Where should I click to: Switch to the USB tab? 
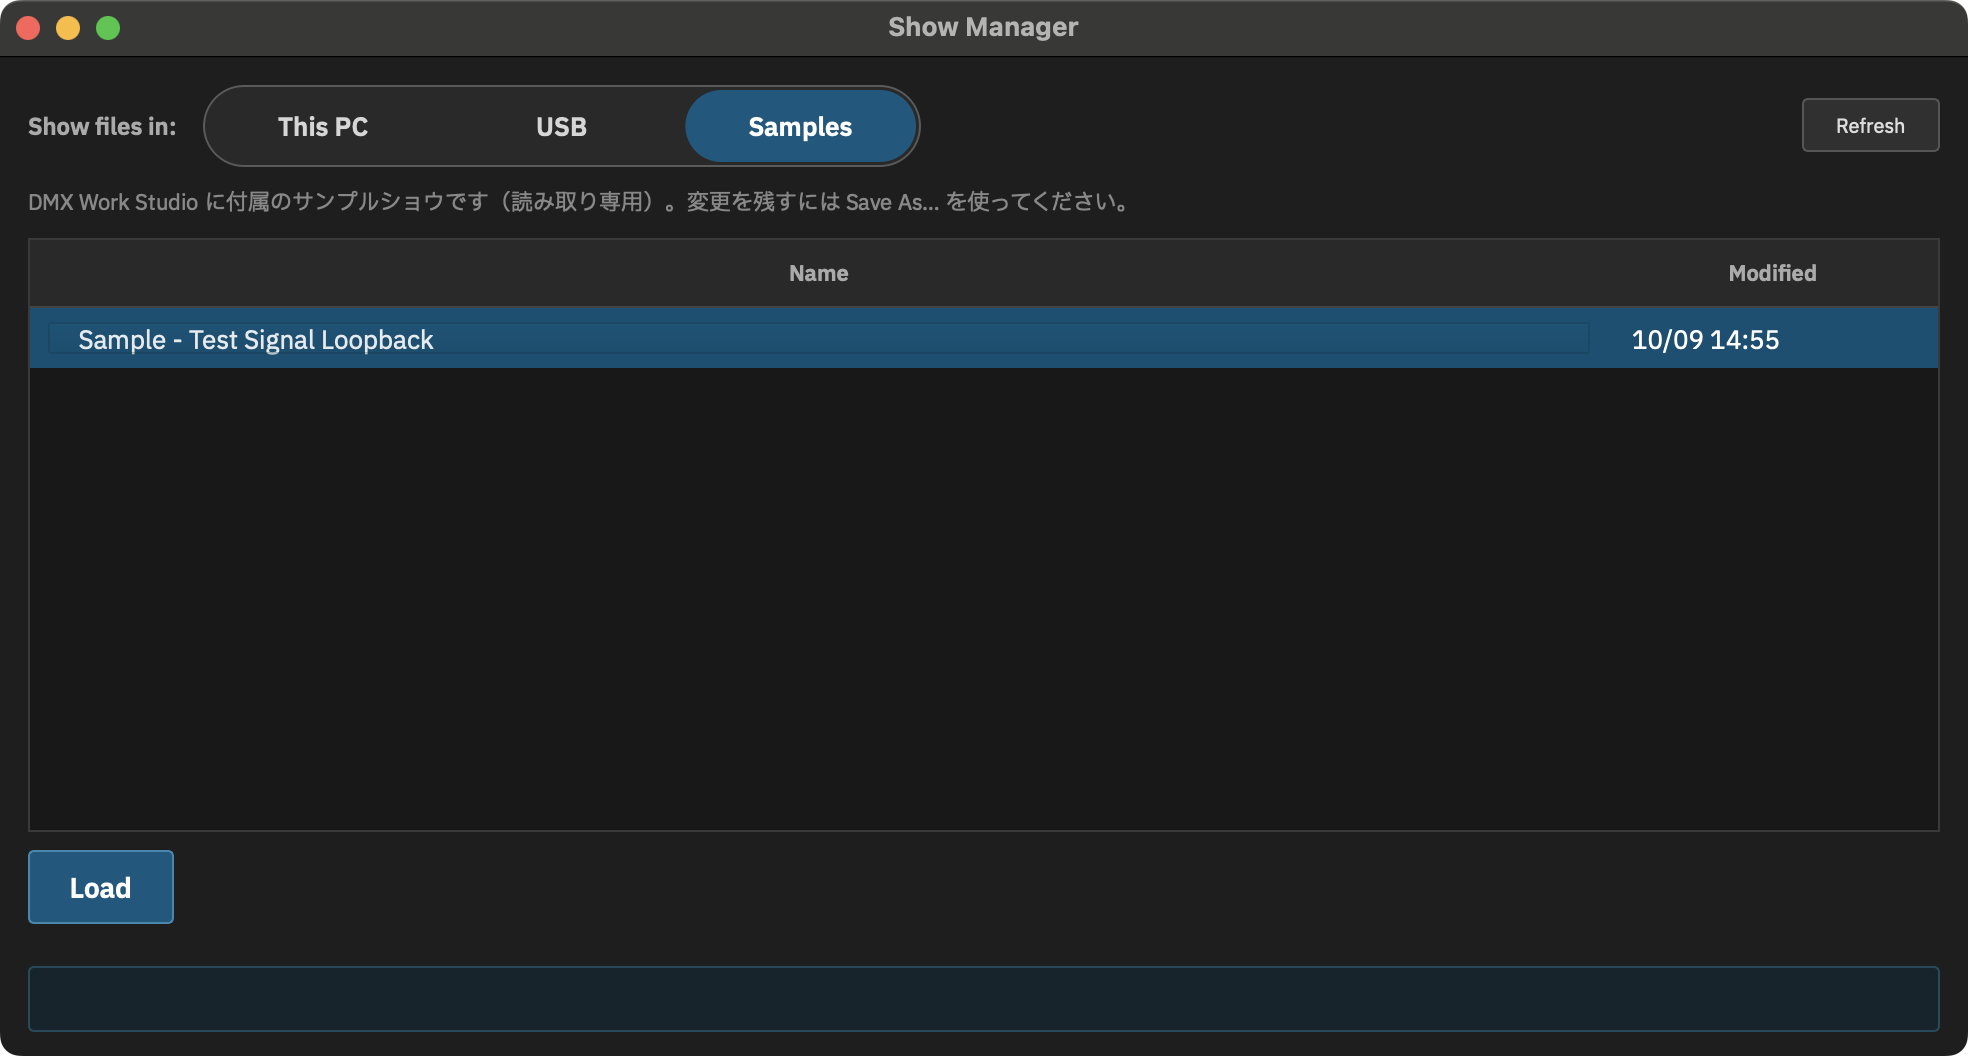[x=561, y=127]
